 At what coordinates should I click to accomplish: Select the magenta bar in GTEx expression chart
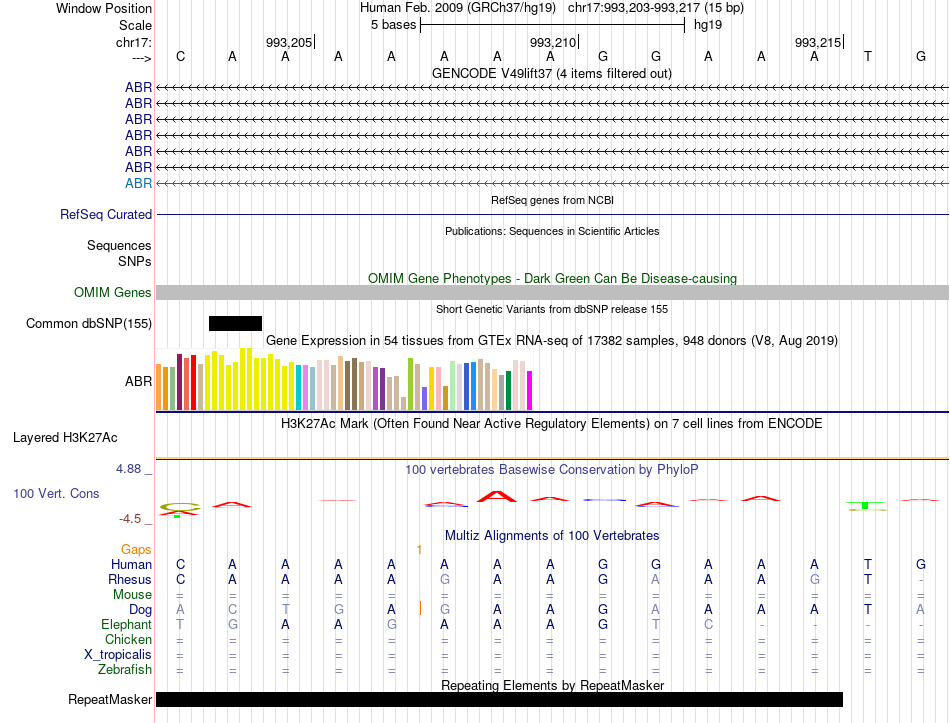pyautogui.click(x=530, y=391)
